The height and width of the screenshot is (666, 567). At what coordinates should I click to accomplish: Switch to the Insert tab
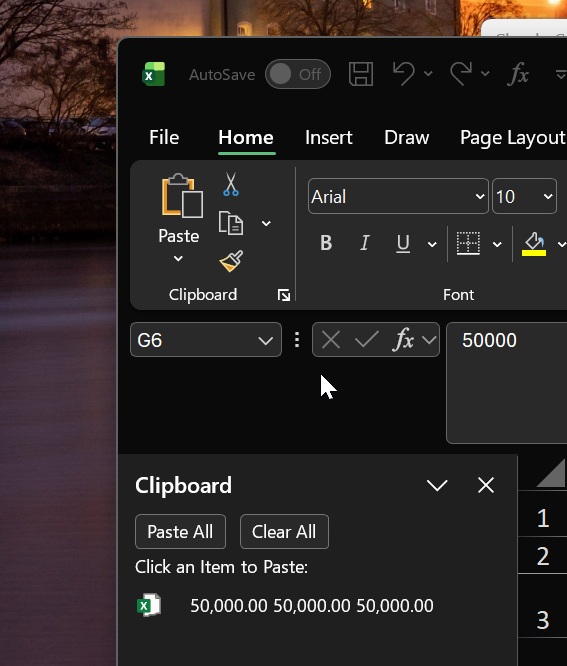(x=329, y=138)
